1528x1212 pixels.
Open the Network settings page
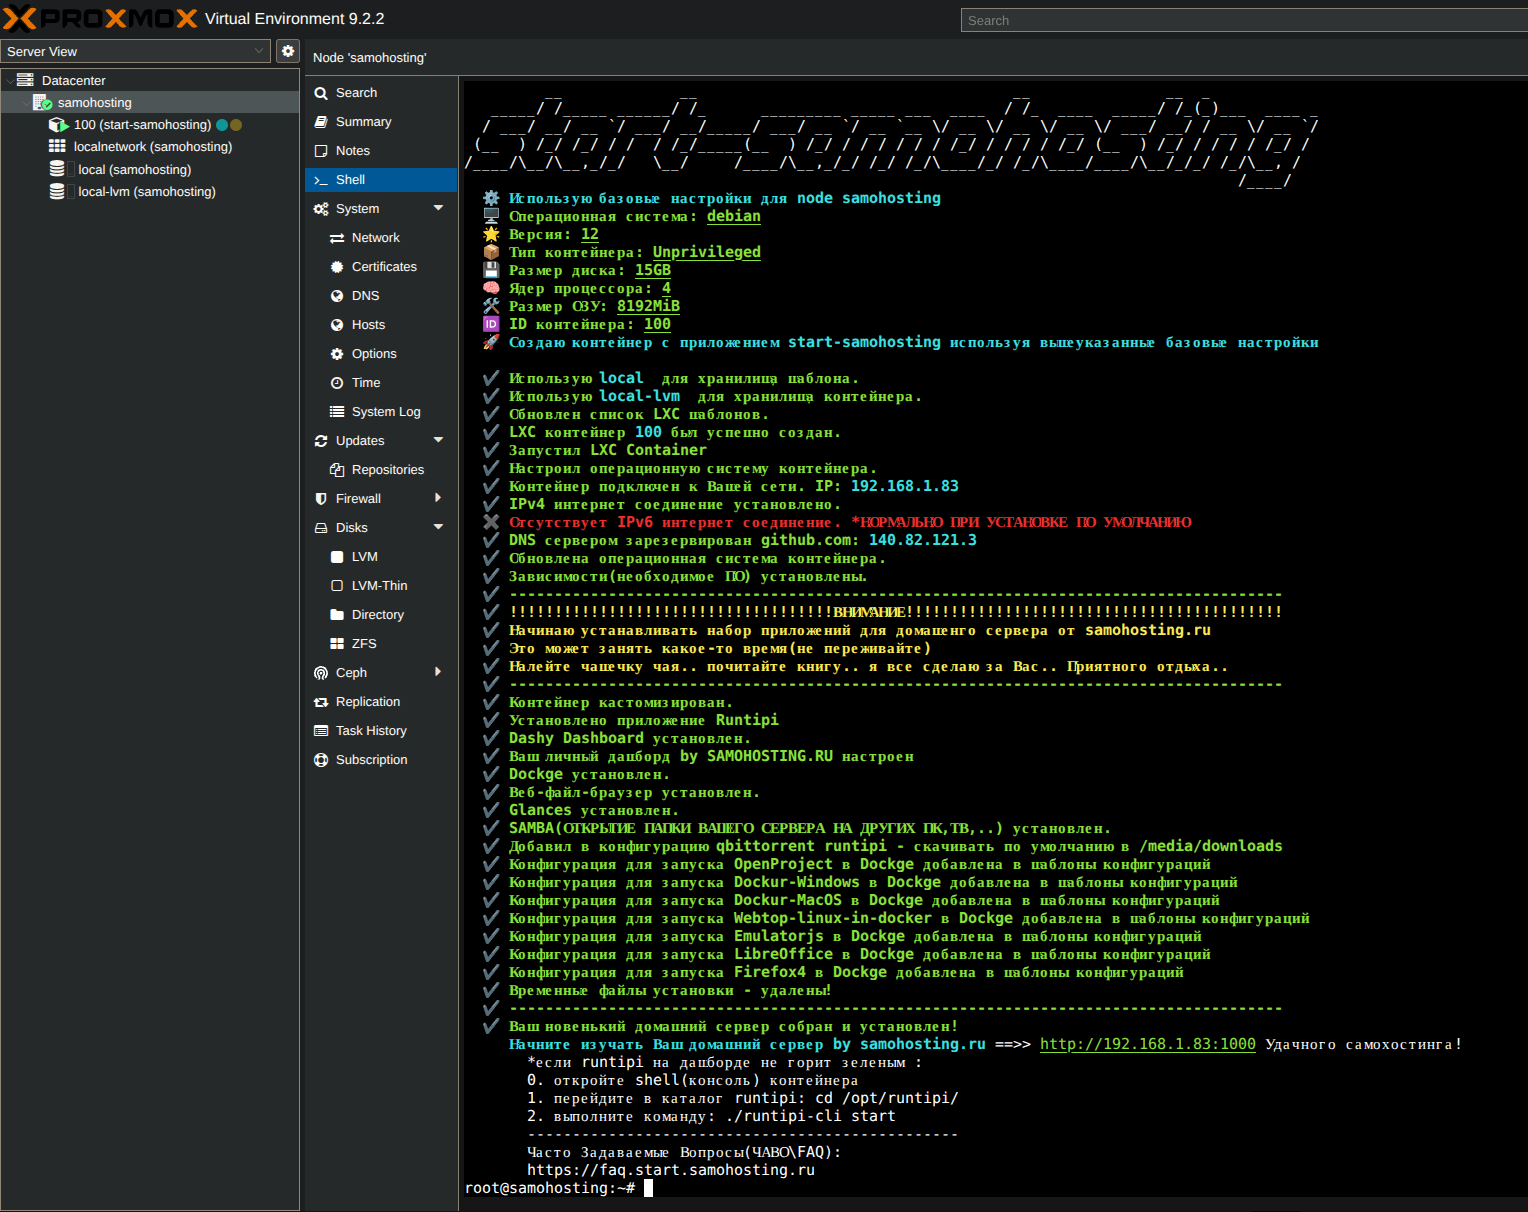(381, 238)
